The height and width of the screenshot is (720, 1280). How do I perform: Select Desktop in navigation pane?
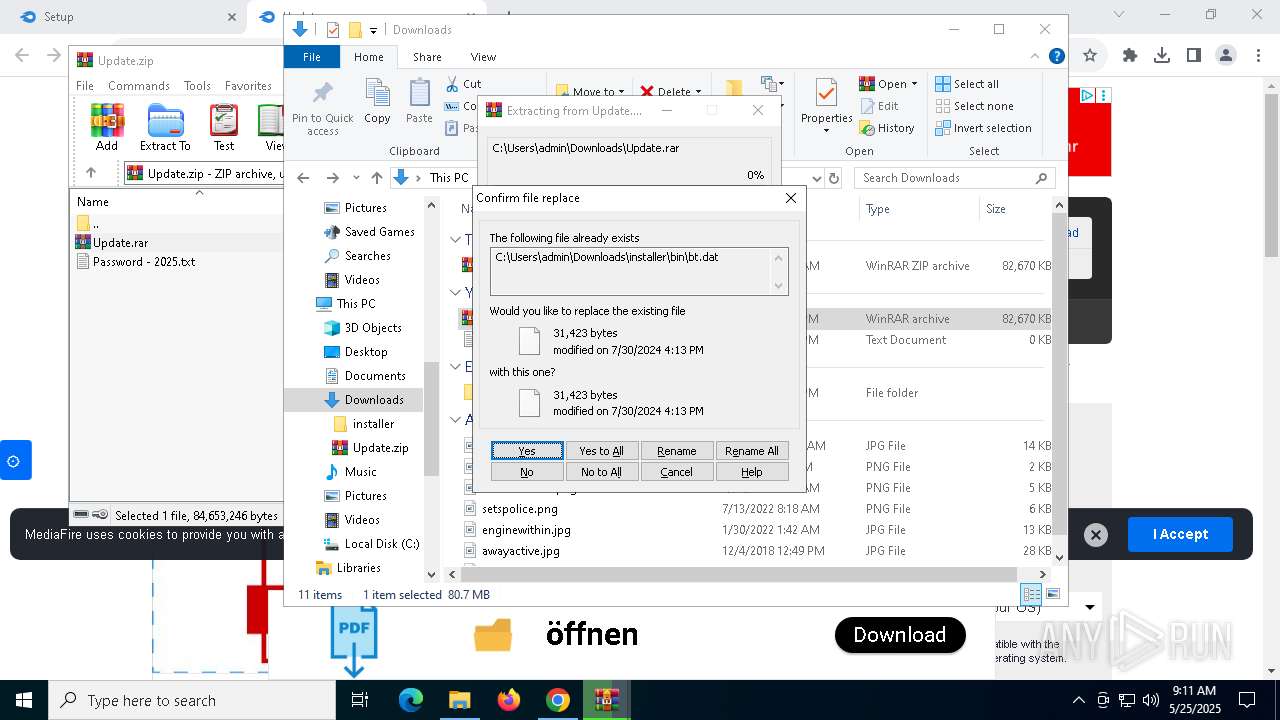point(355,352)
